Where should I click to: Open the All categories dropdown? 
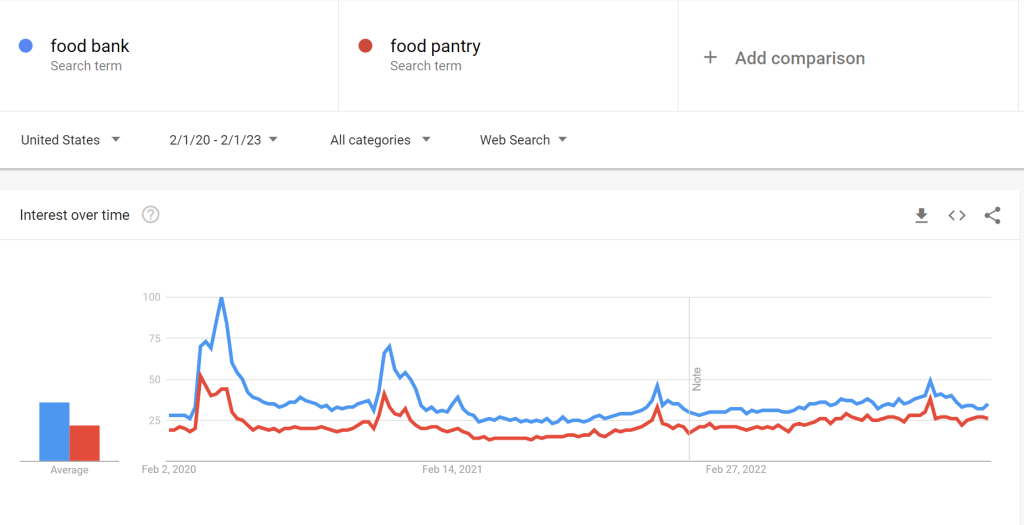380,140
